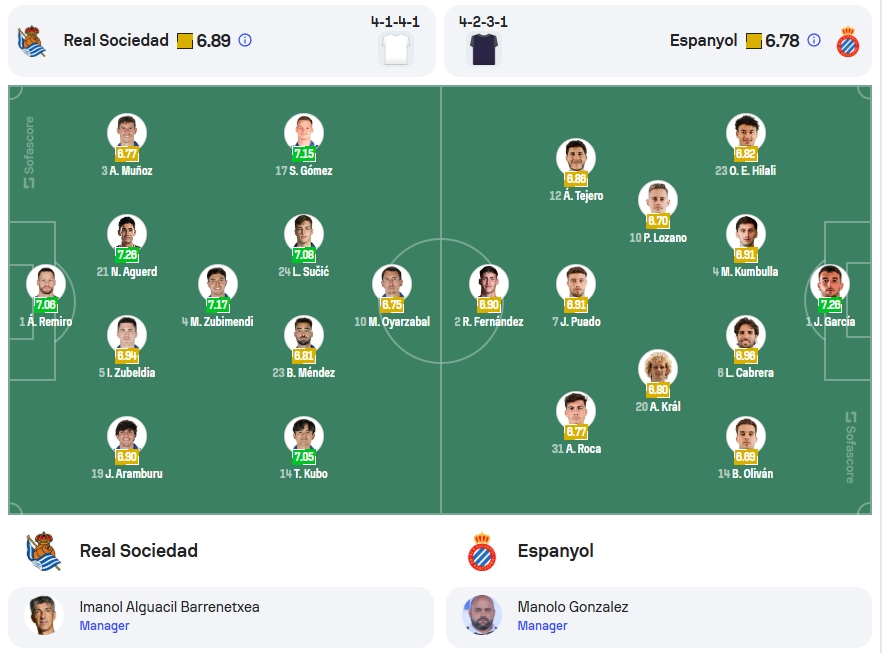
Task: Click the Real Sociedad crest below the pitch
Action: tap(43, 551)
